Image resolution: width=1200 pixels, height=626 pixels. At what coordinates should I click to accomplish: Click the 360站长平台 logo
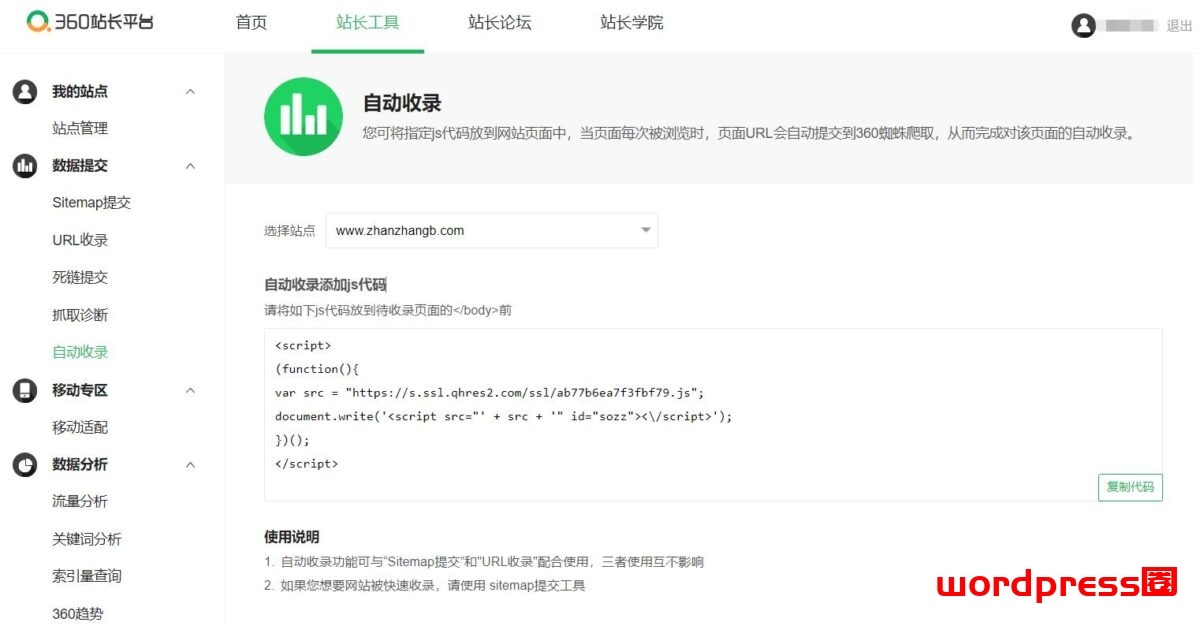pyautogui.click(x=91, y=22)
